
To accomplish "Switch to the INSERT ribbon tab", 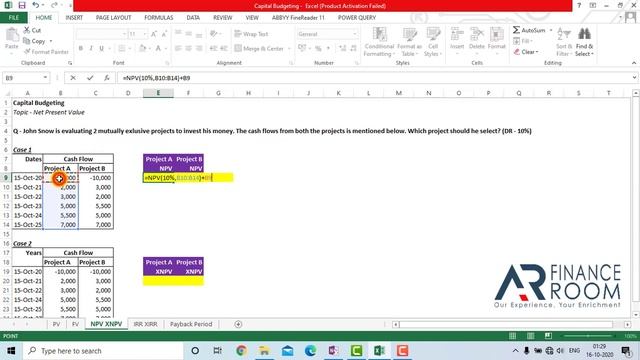I will coord(74,18).
